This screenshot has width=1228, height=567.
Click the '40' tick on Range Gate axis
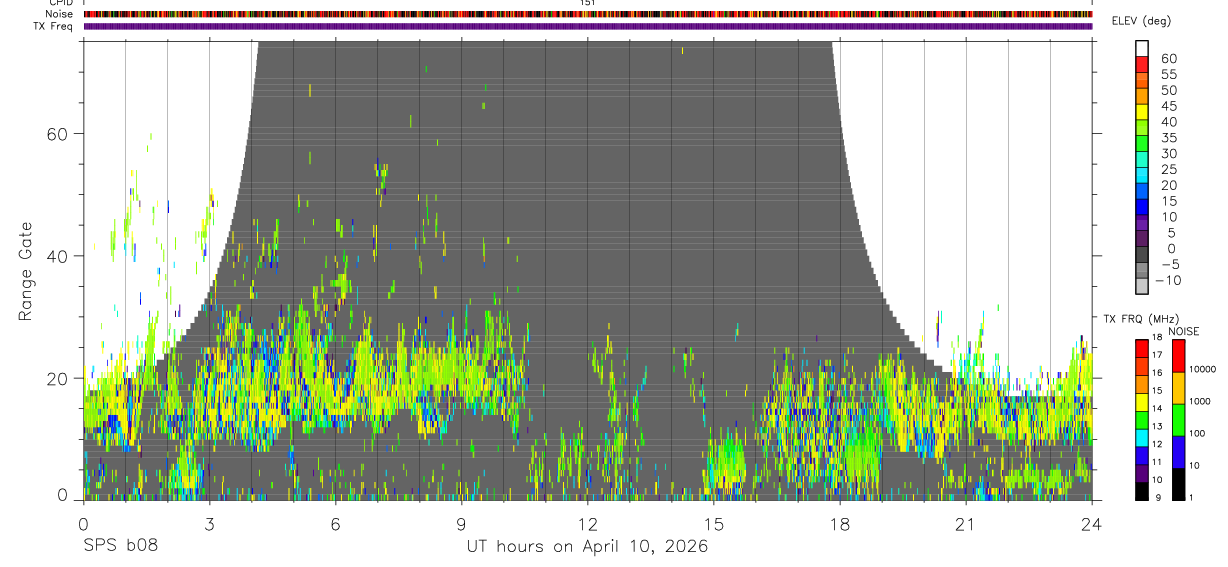(59, 256)
